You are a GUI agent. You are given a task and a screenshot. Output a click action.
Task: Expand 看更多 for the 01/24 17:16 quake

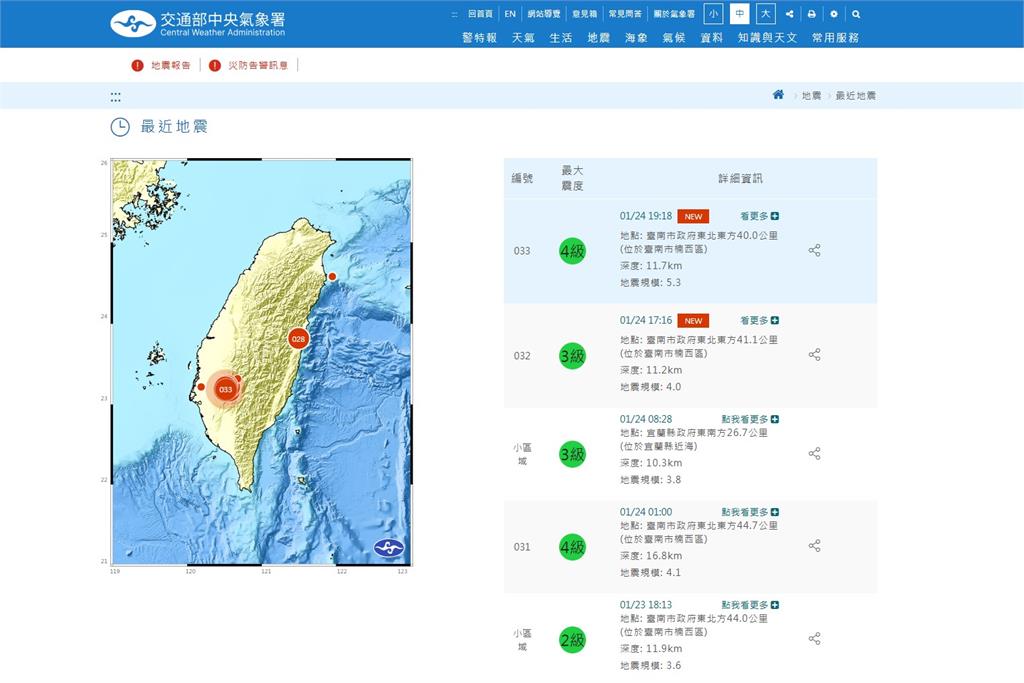(759, 321)
